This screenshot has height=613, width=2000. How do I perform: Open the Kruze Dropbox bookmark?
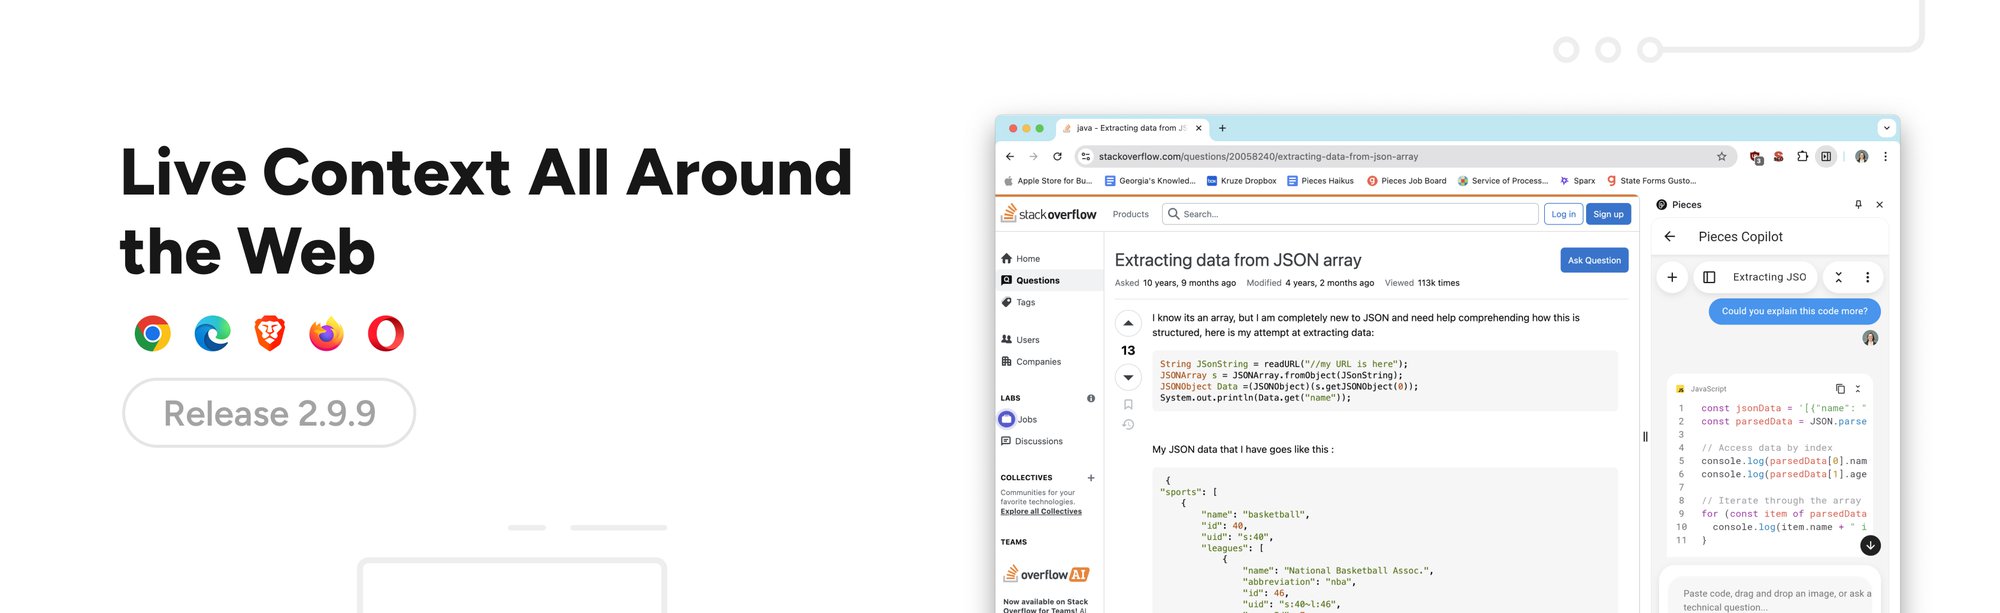(x=1242, y=181)
